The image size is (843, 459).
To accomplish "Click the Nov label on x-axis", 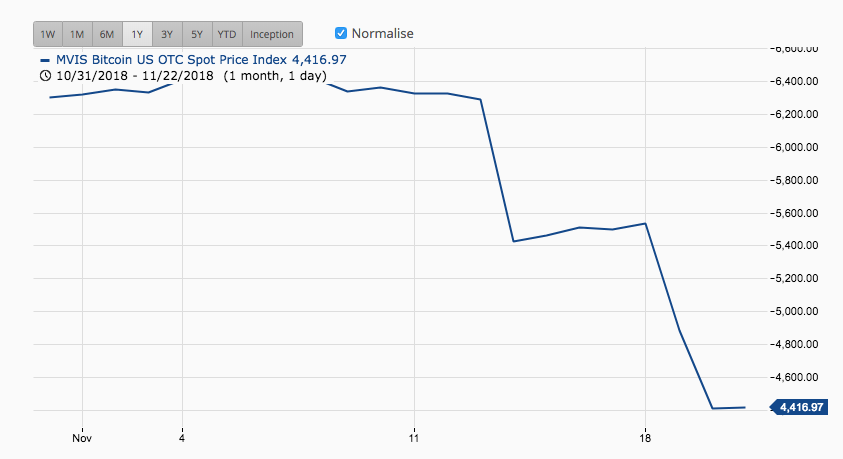I will pos(82,438).
